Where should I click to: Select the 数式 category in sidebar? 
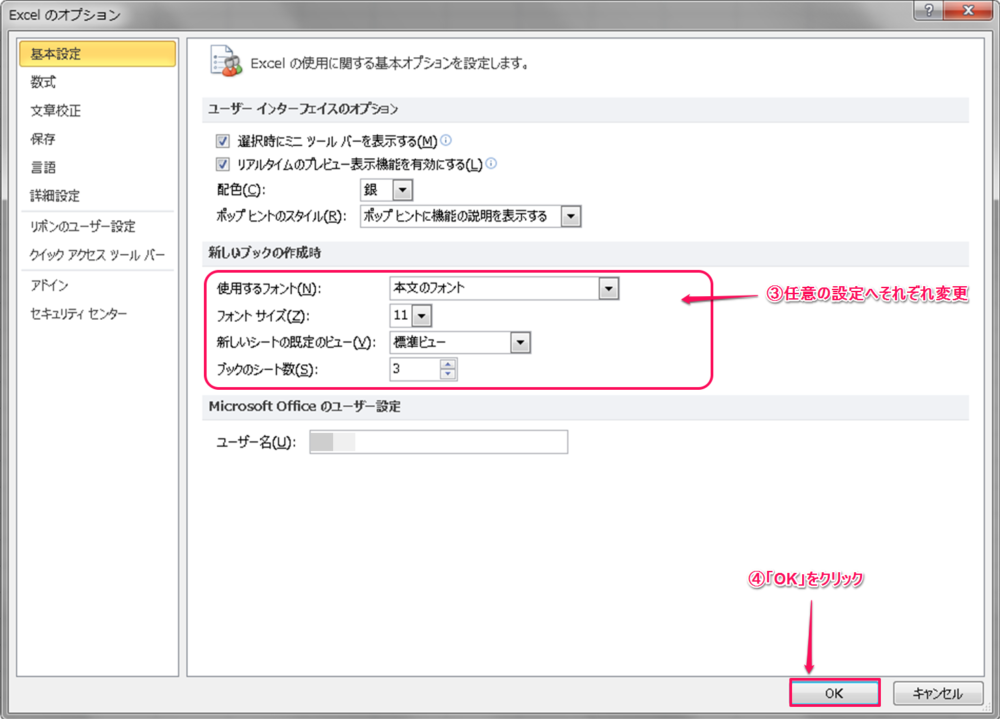click(43, 82)
